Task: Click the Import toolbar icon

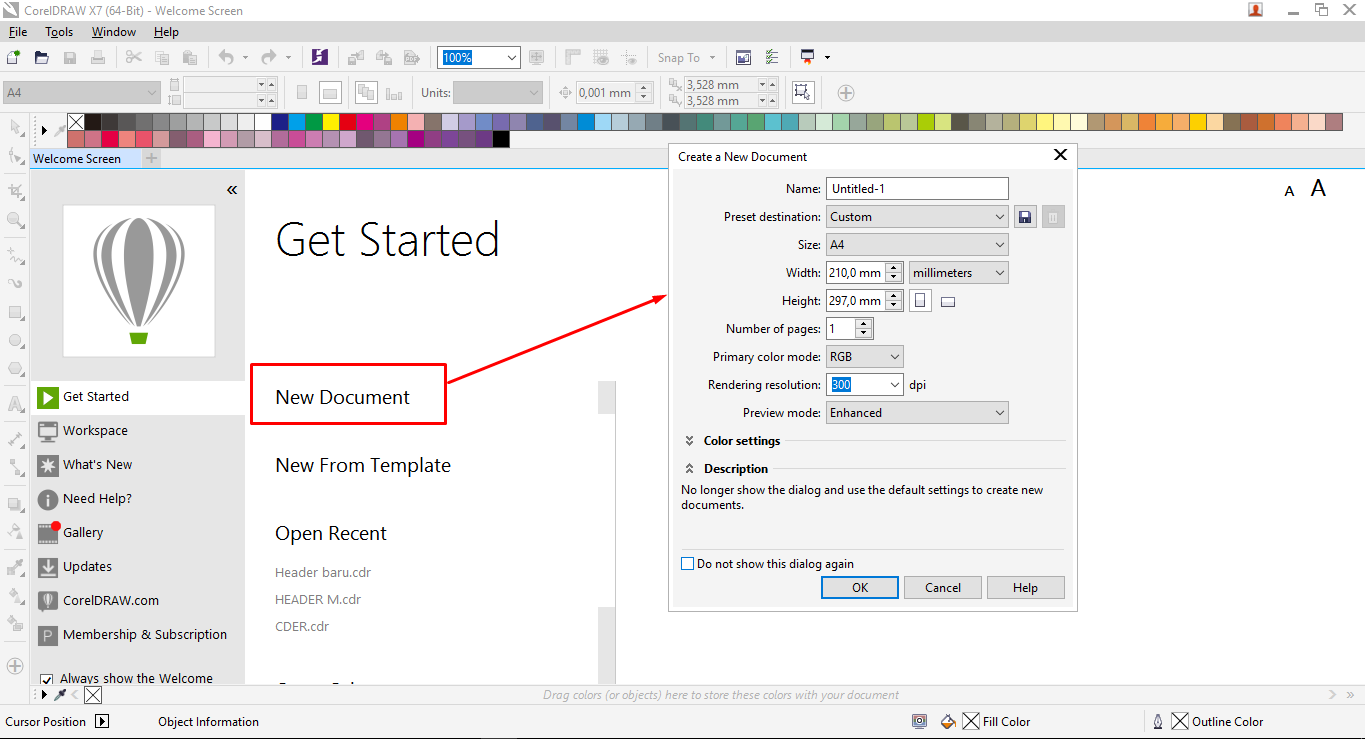Action: pyautogui.click(x=356, y=58)
